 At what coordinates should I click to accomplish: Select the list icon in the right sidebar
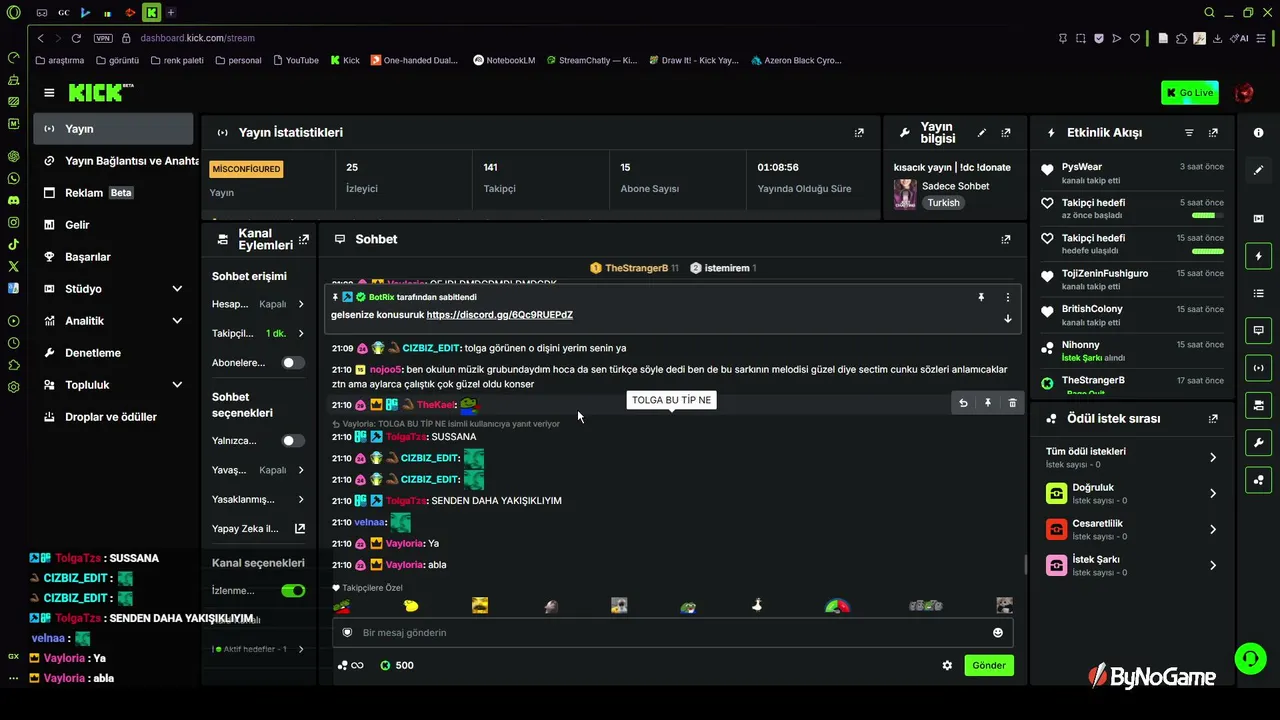(1258, 293)
